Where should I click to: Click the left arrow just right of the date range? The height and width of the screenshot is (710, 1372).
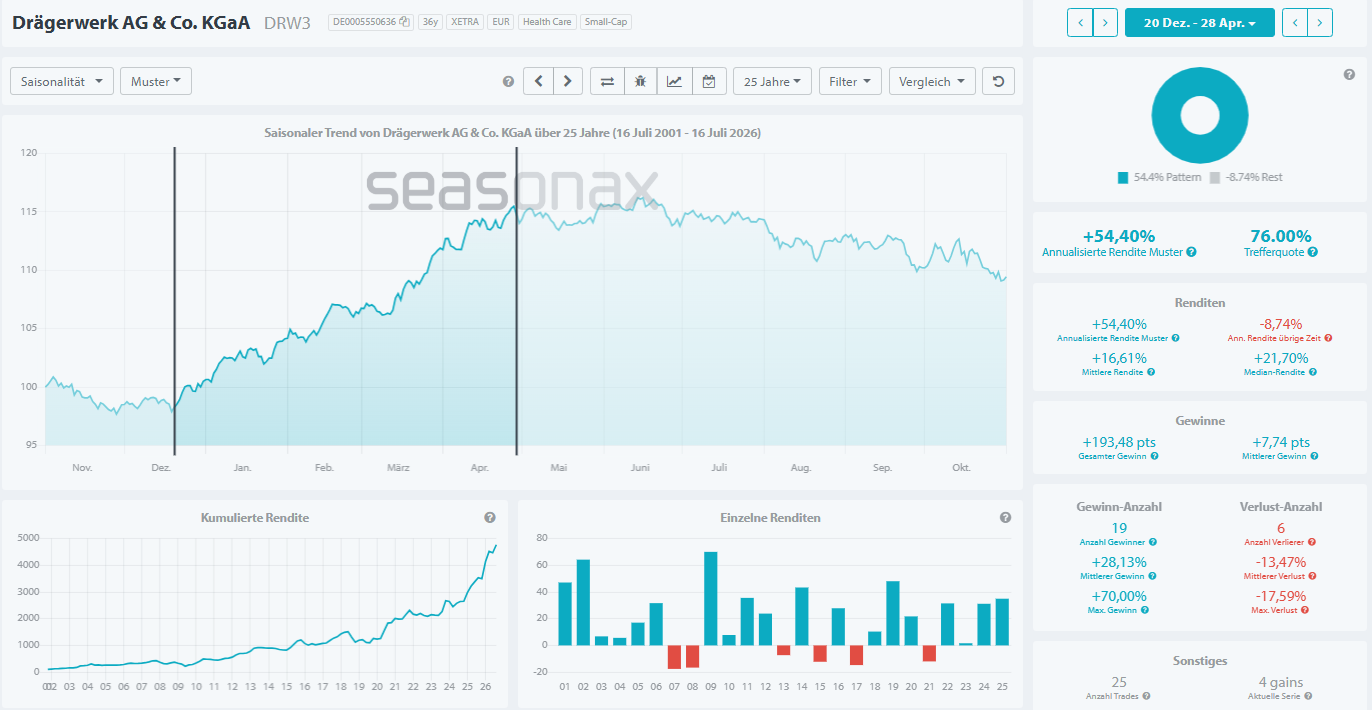click(1295, 22)
